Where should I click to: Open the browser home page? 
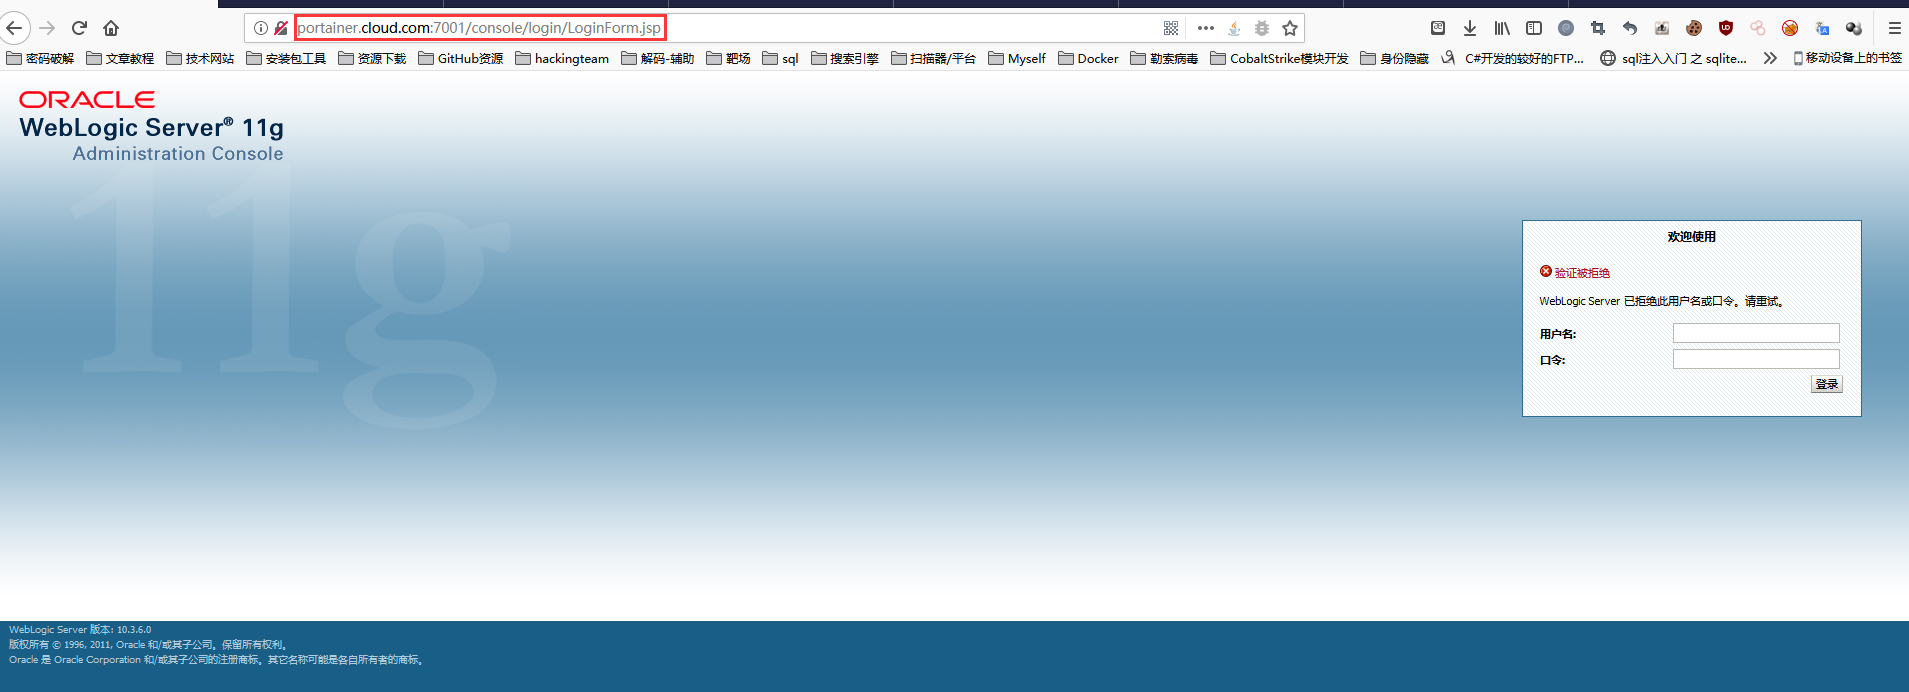(111, 28)
